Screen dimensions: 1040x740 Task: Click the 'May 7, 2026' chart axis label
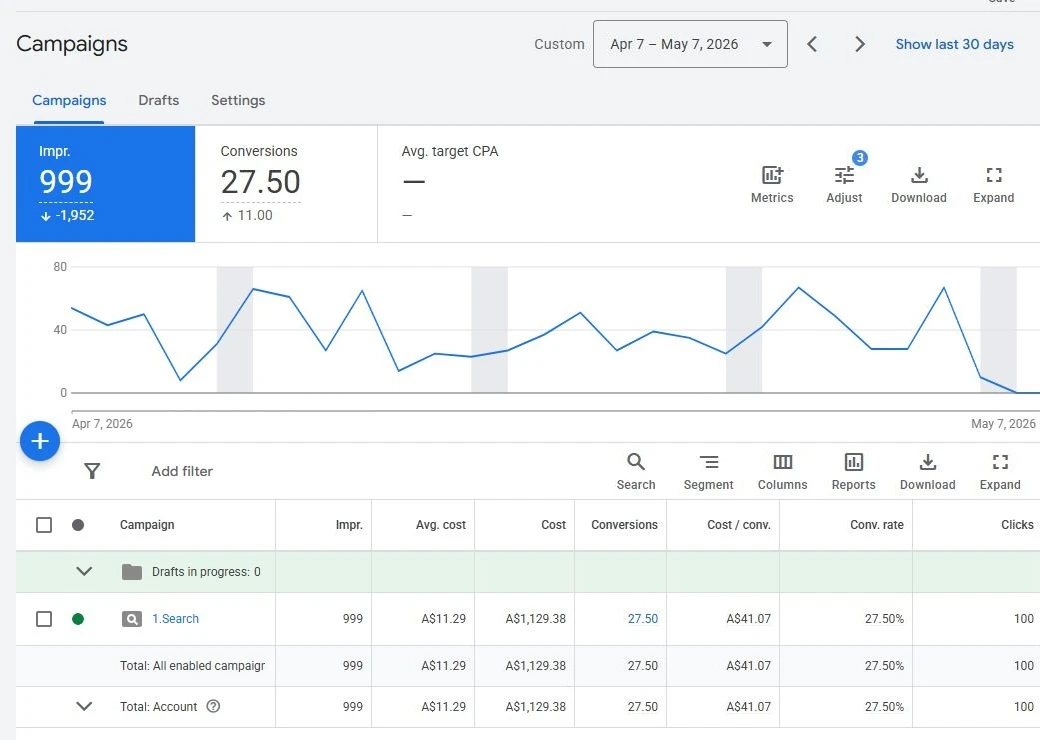[1003, 424]
